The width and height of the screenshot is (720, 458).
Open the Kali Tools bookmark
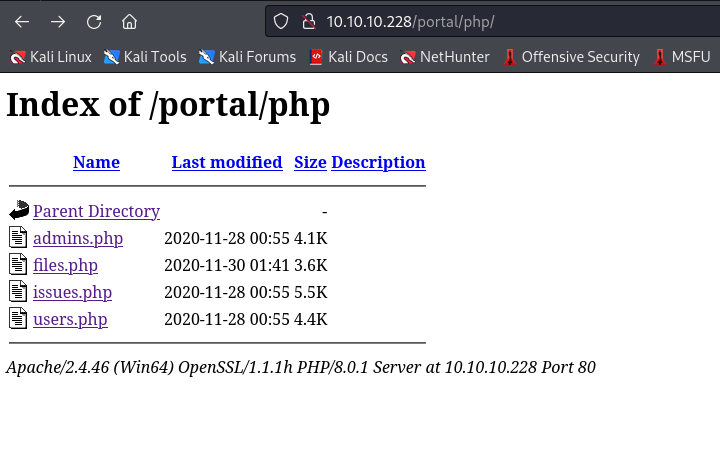pyautogui.click(x=145, y=57)
